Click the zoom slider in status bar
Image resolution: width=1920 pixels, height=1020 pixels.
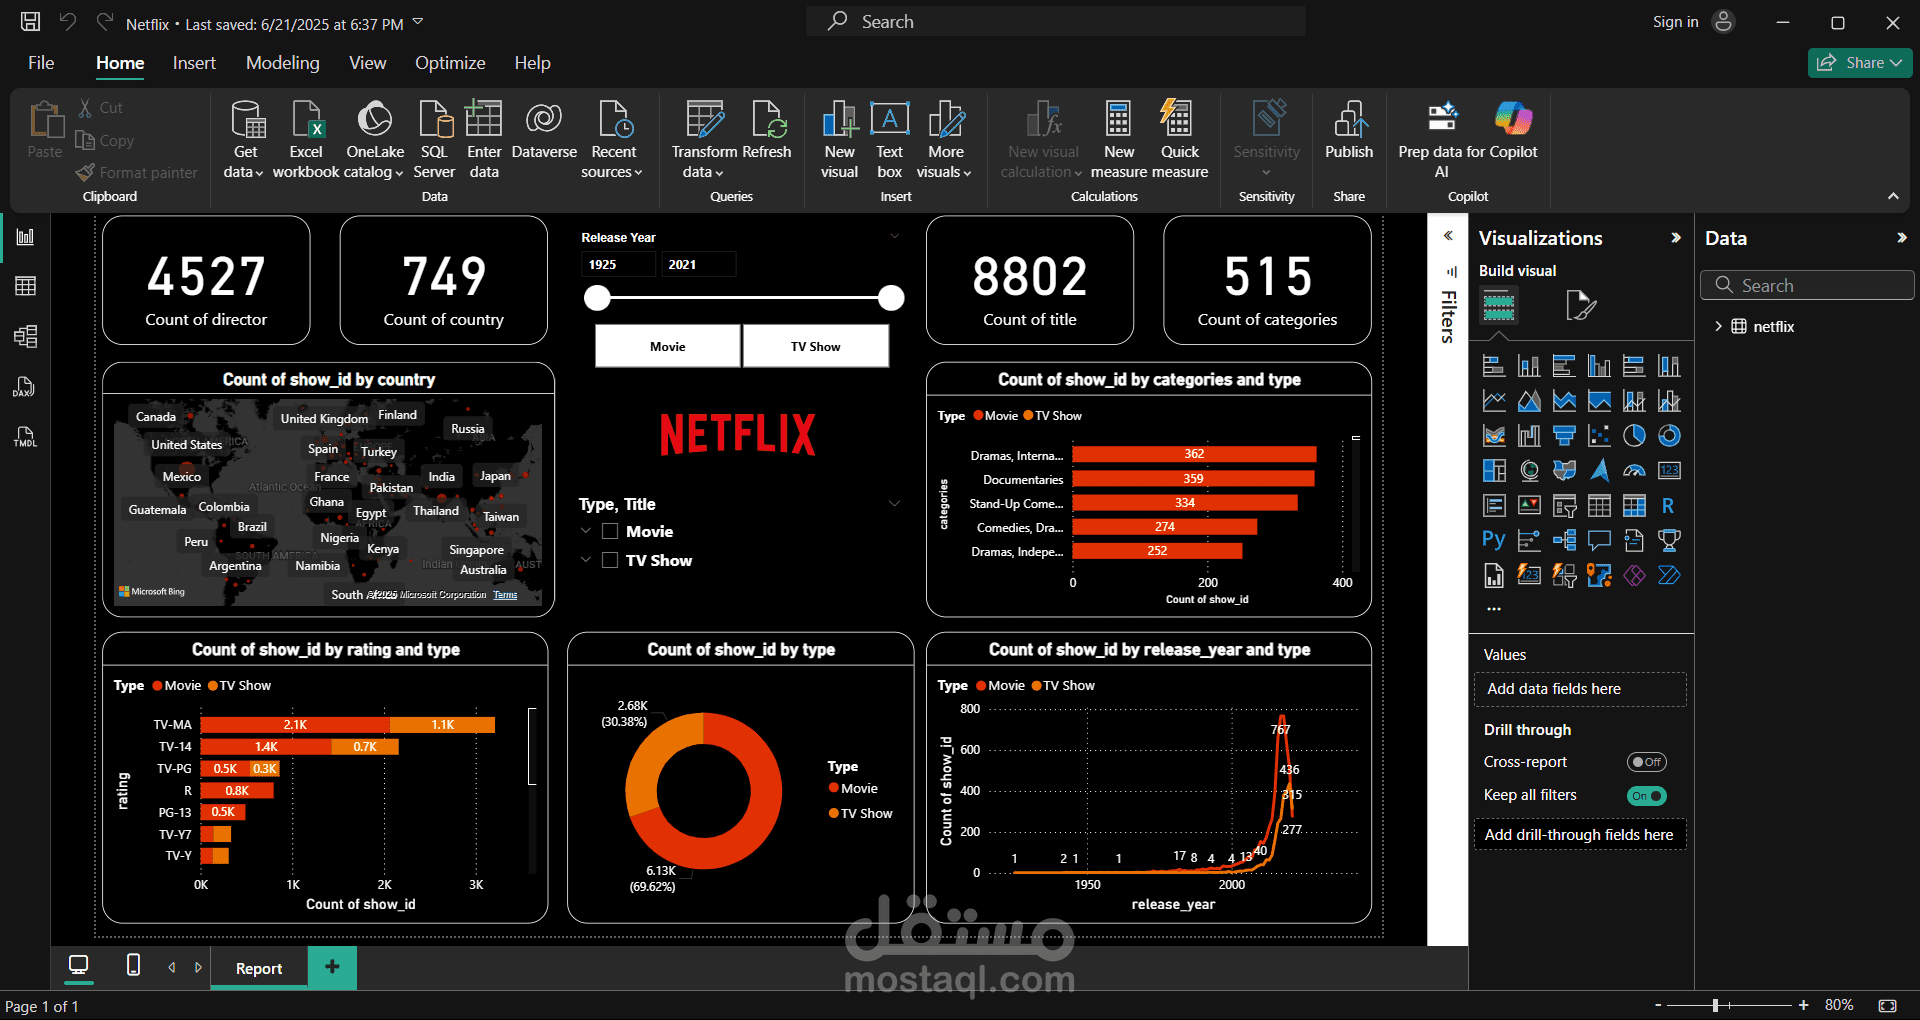(x=1715, y=1005)
